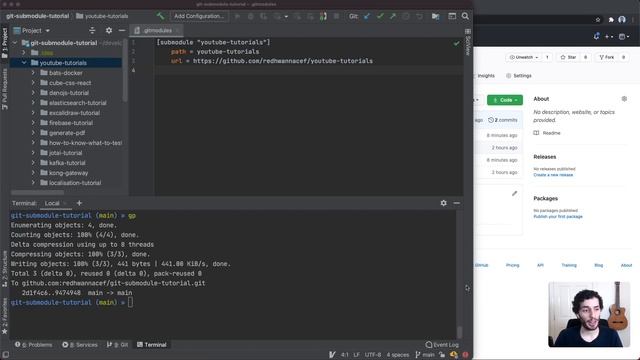Image resolution: width=640 pixels, height=360 pixels.
Task: Click the pencil edit icon on GitHub README
Action: click(x=514, y=193)
